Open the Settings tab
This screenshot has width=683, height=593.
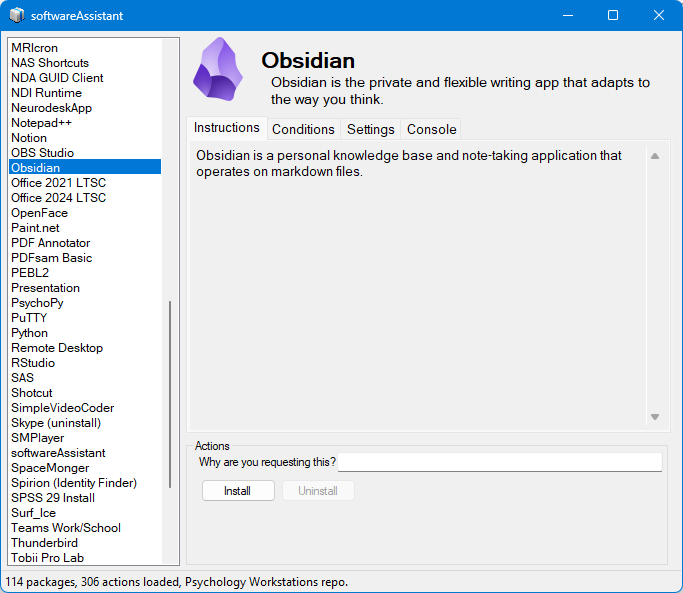371,129
